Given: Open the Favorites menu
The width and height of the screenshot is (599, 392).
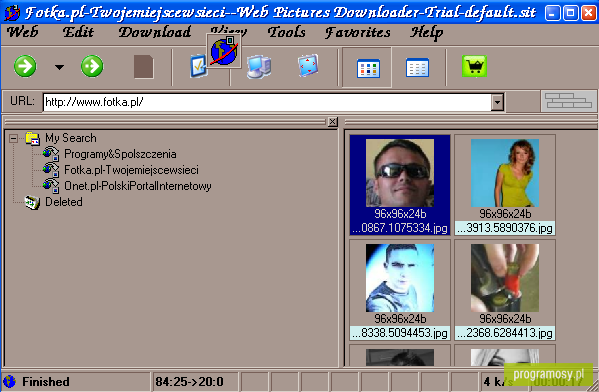Looking at the screenshot, I should 358,32.
